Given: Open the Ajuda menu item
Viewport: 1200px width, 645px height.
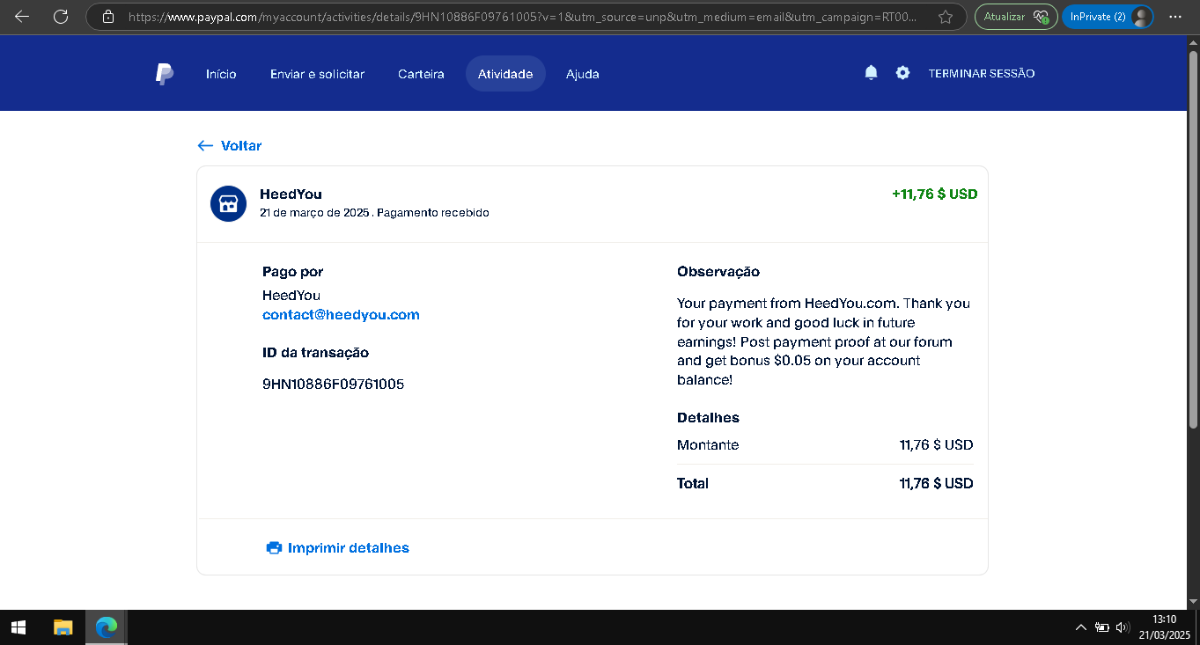Looking at the screenshot, I should [582, 74].
